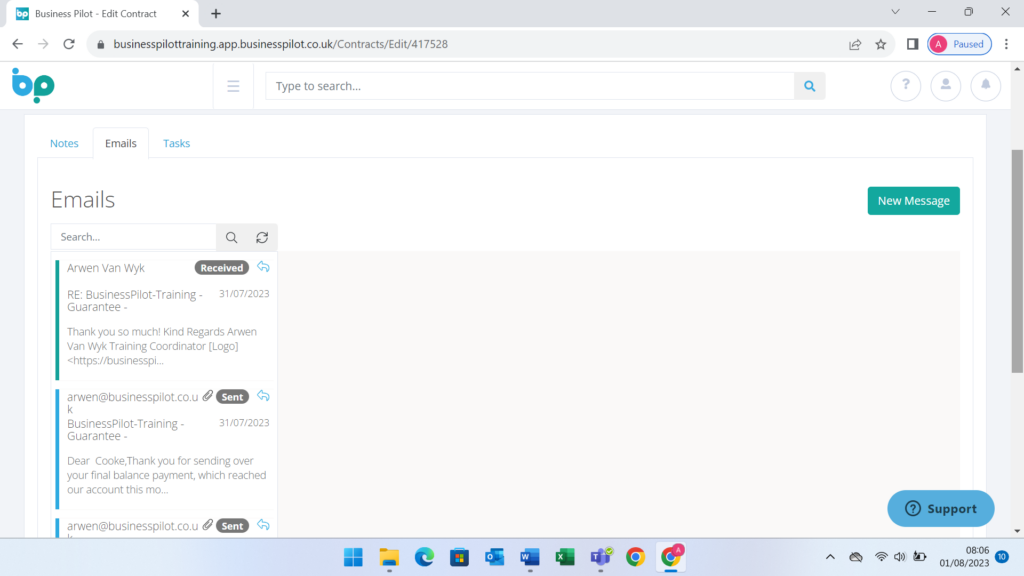Click the email list search icon
Screen dimensions: 1024x576
pos(231,237)
